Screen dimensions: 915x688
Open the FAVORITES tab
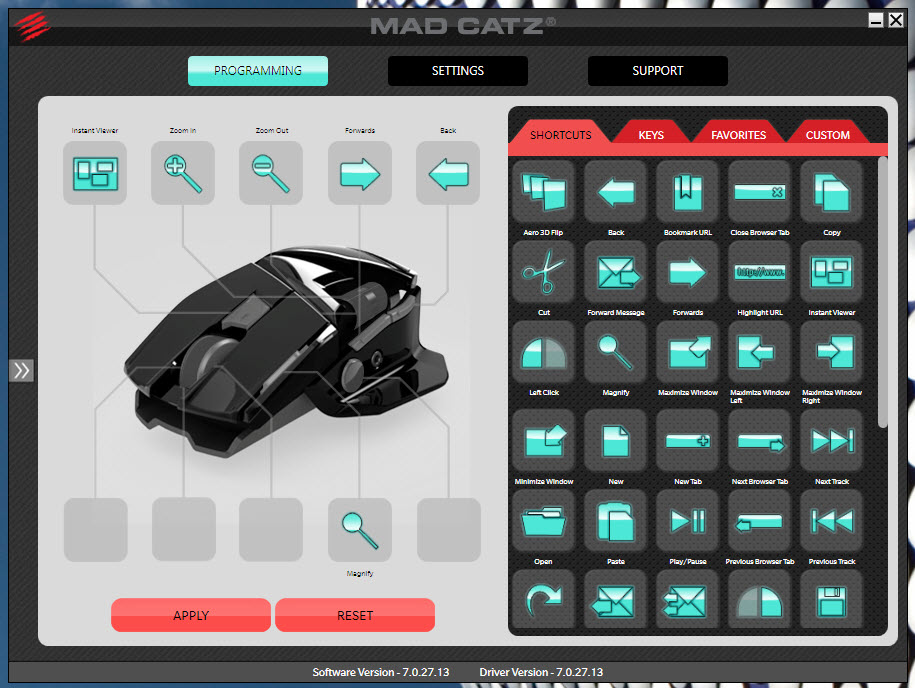pos(738,134)
